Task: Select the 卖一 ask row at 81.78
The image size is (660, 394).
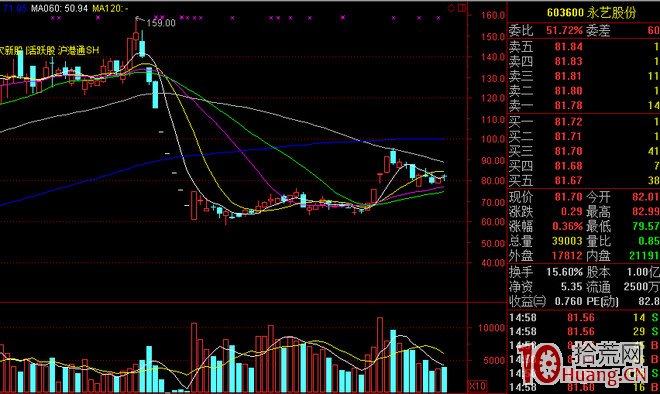Action: pyautogui.click(x=584, y=105)
